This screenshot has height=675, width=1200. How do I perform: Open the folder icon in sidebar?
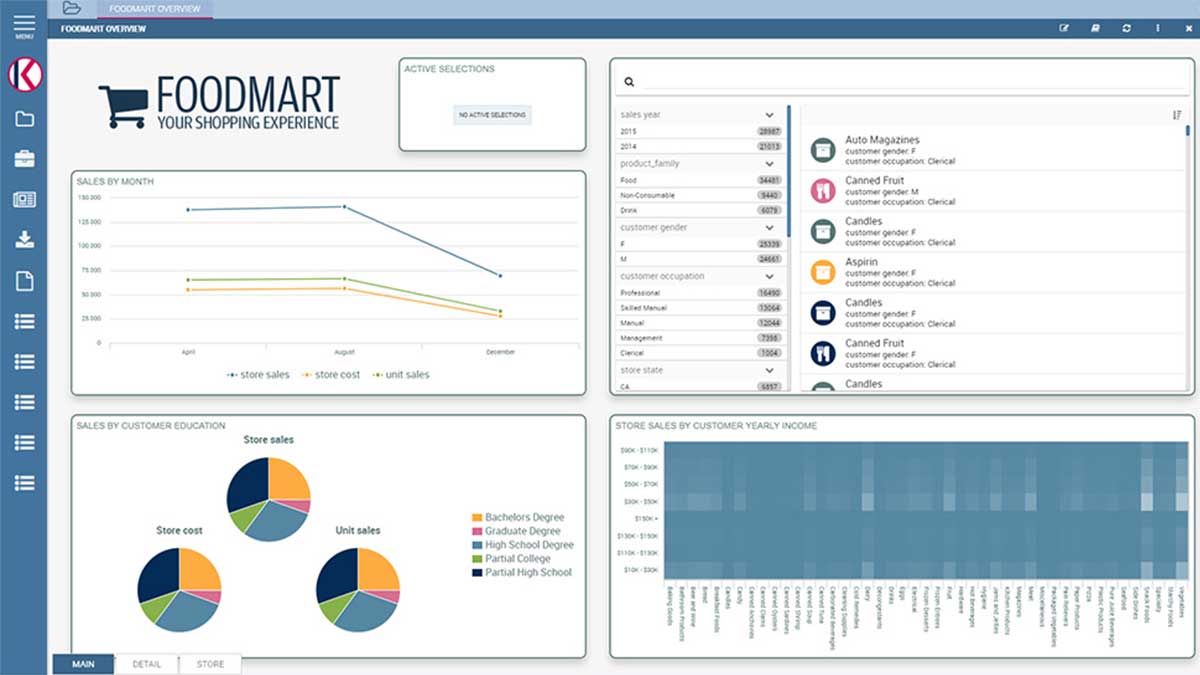[24, 119]
